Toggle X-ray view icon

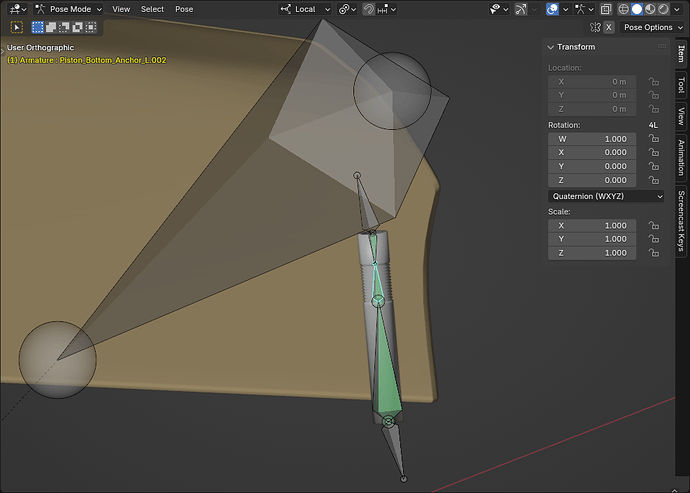[606, 9]
